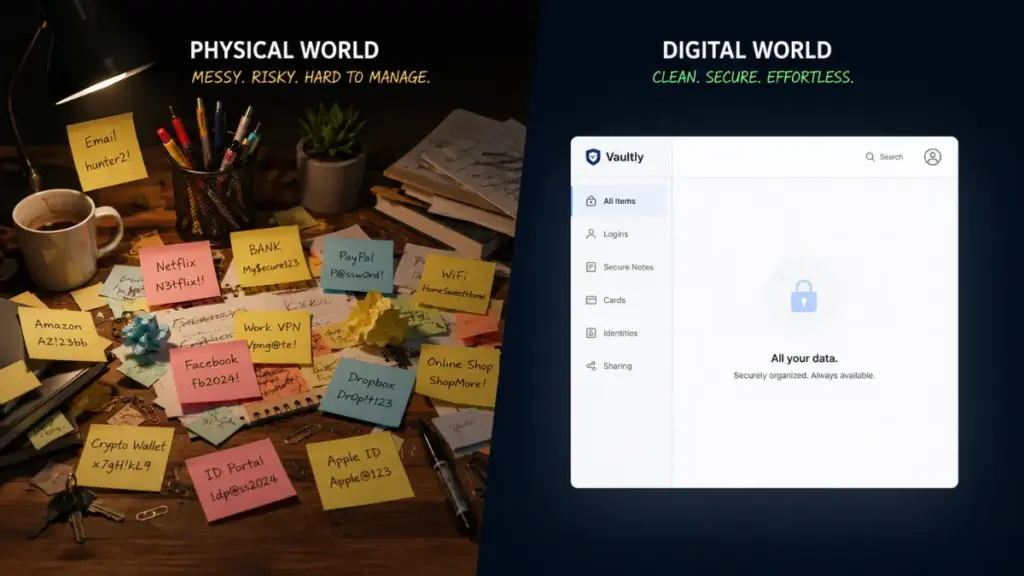The width and height of the screenshot is (1024, 576).
Task: Open the Identities section
Action: [620, 333]
